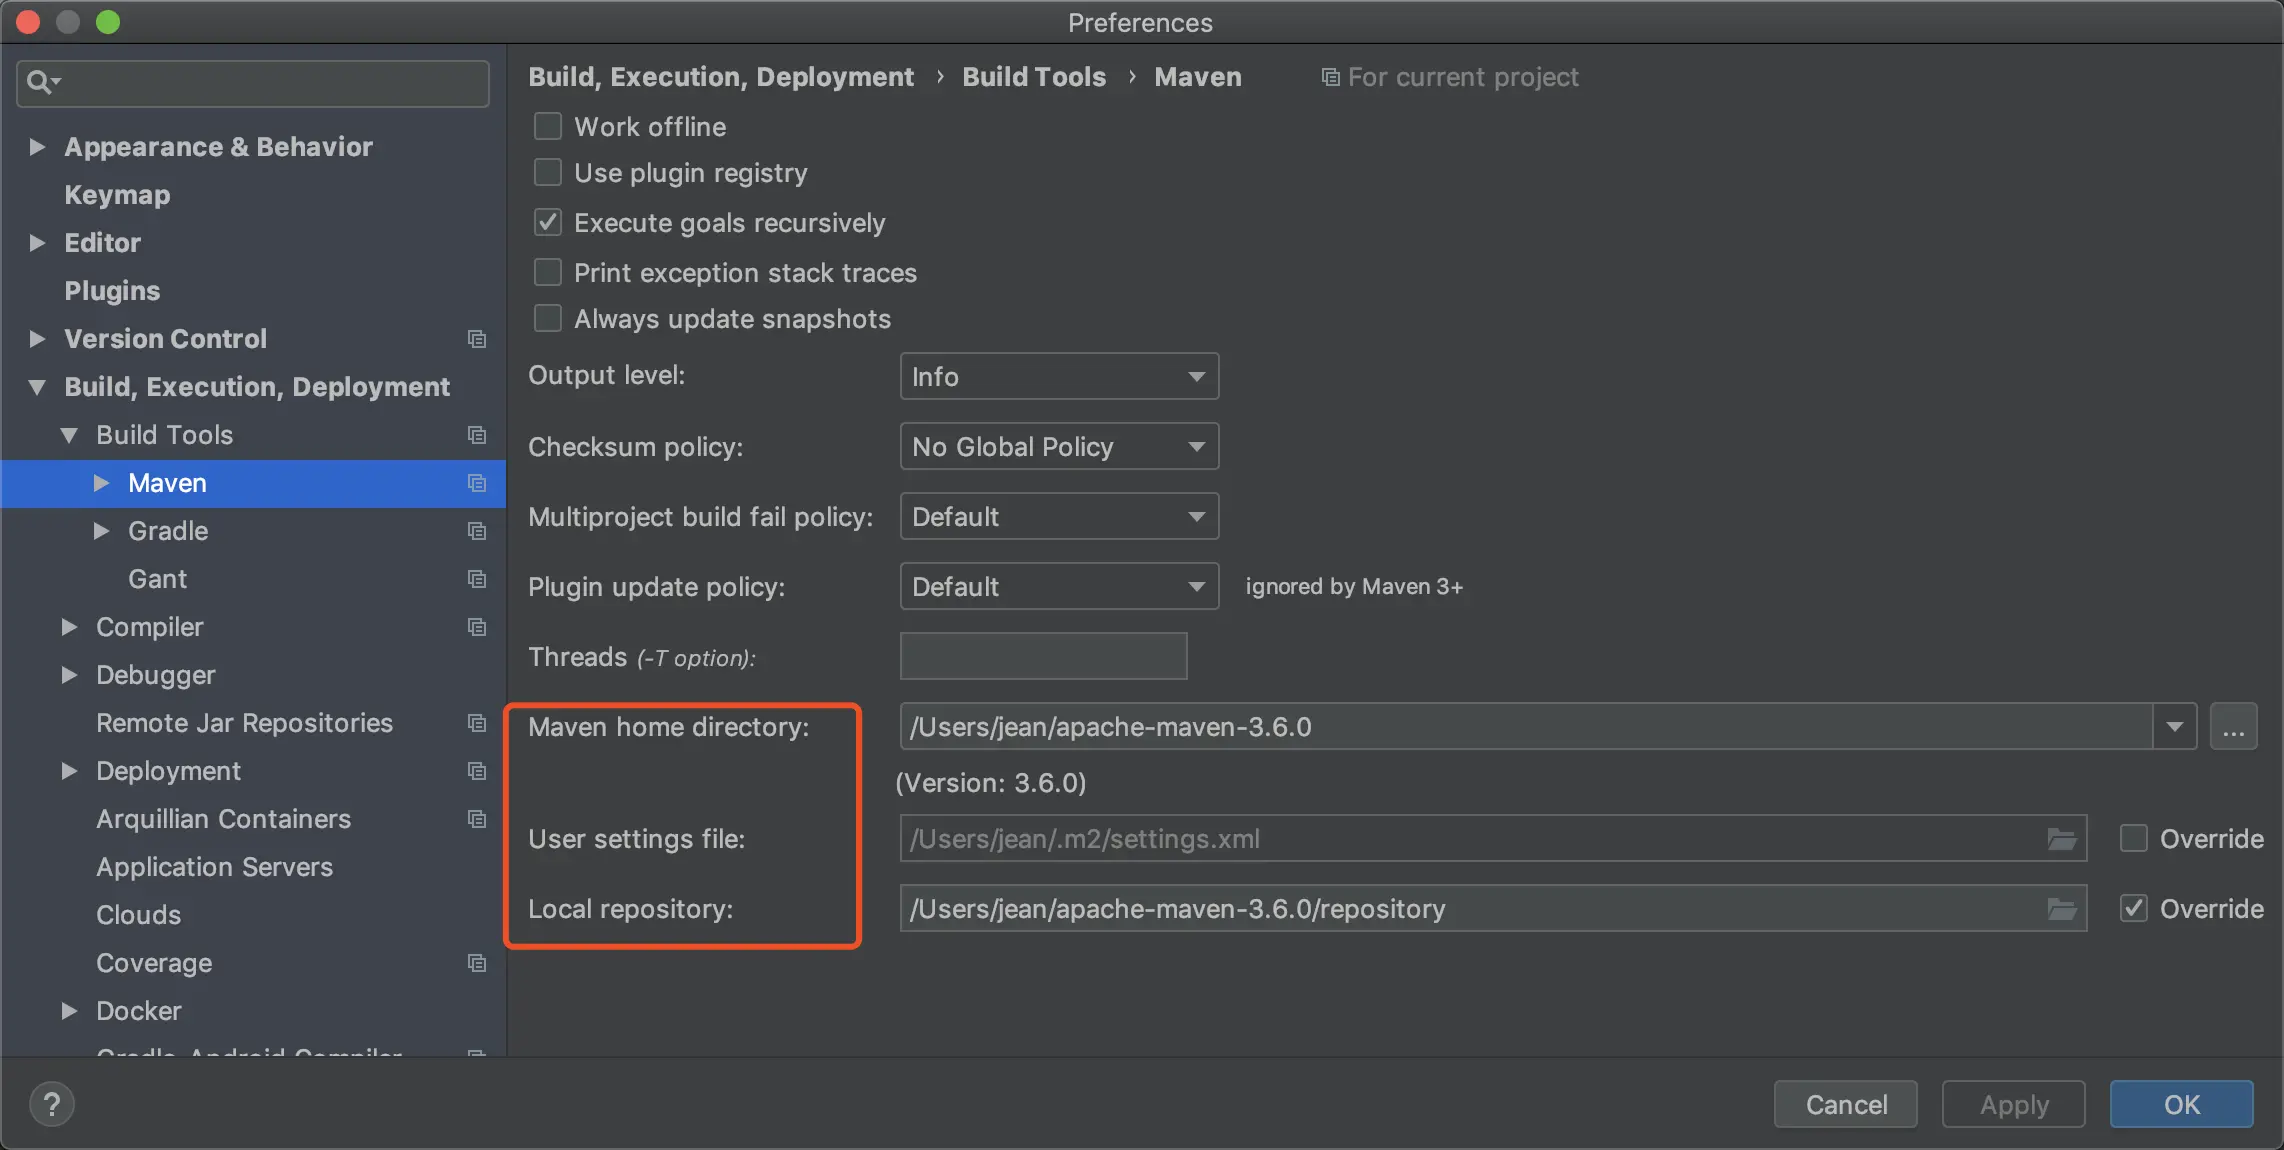2284x1150 pixels.
Task: Click project-level icon beside Gradle
Action: point(477,531)
